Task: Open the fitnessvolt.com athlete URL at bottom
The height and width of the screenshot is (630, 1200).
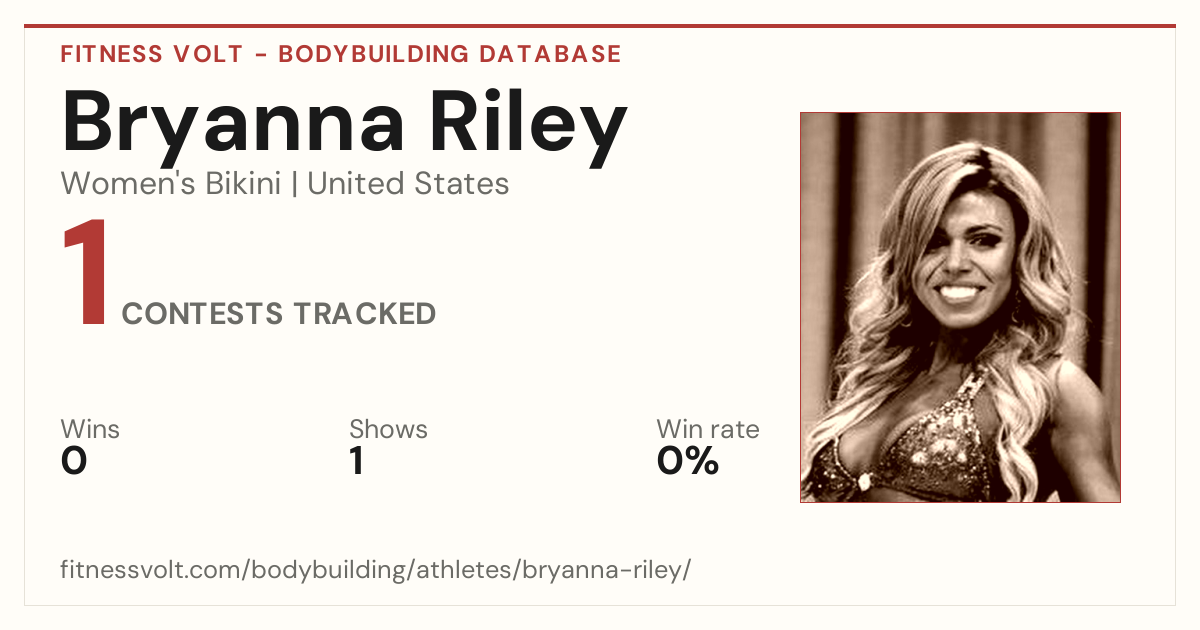Action: 376,571
